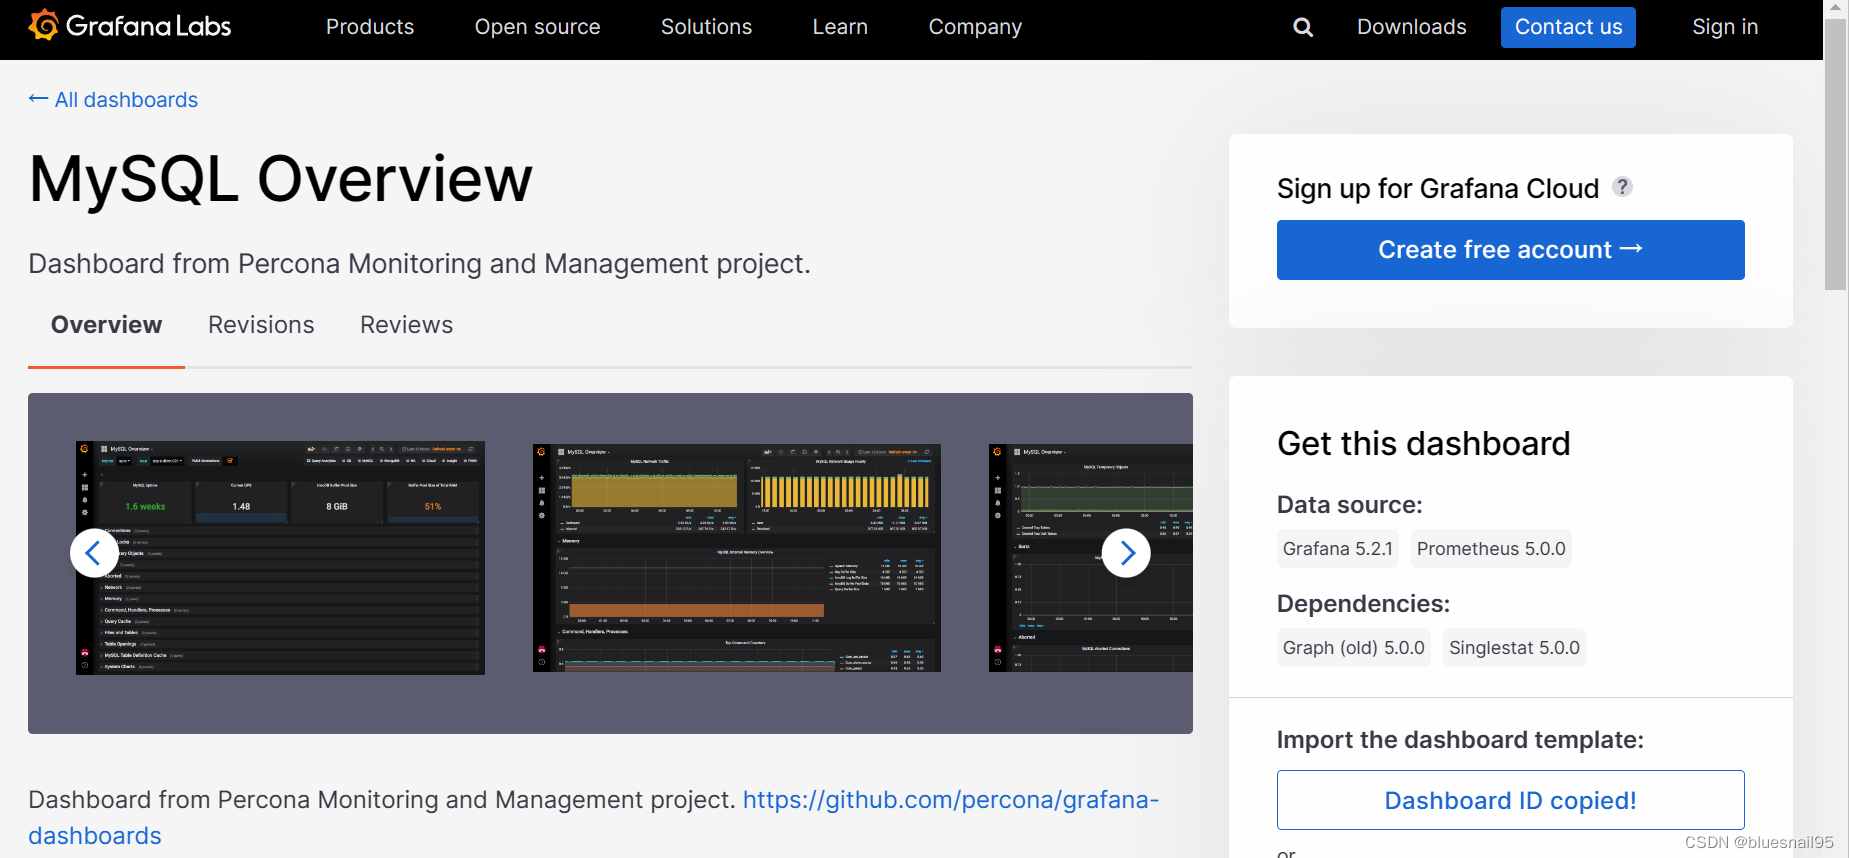Click the help question mark icon
The image size is (1849, 858).
1622,187
